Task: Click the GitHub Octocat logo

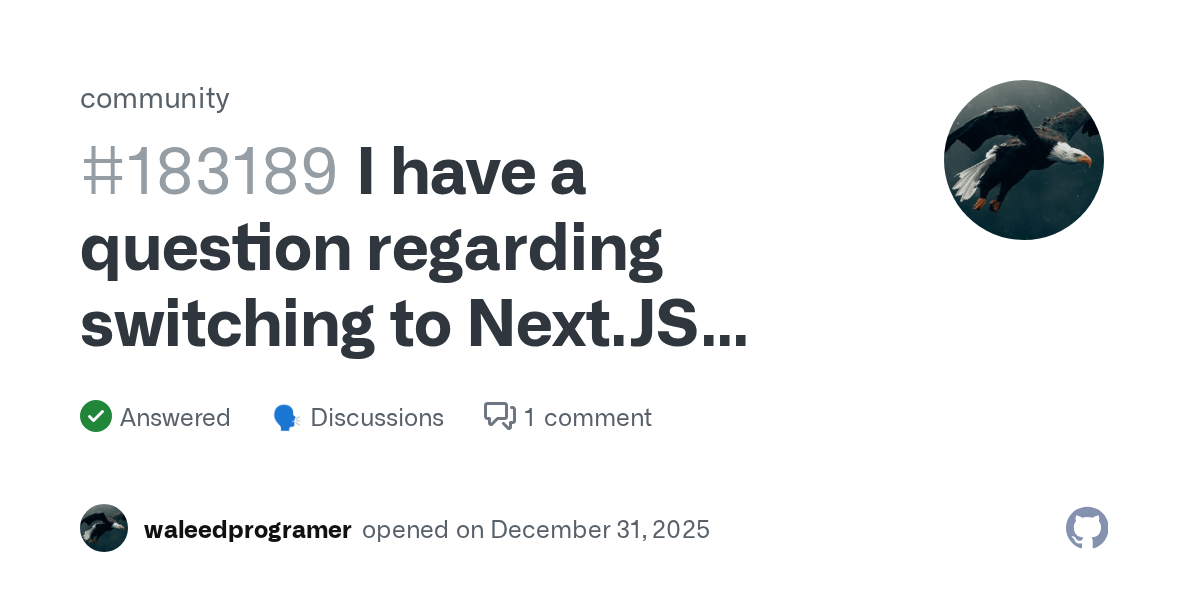Action: point(1087,528)
